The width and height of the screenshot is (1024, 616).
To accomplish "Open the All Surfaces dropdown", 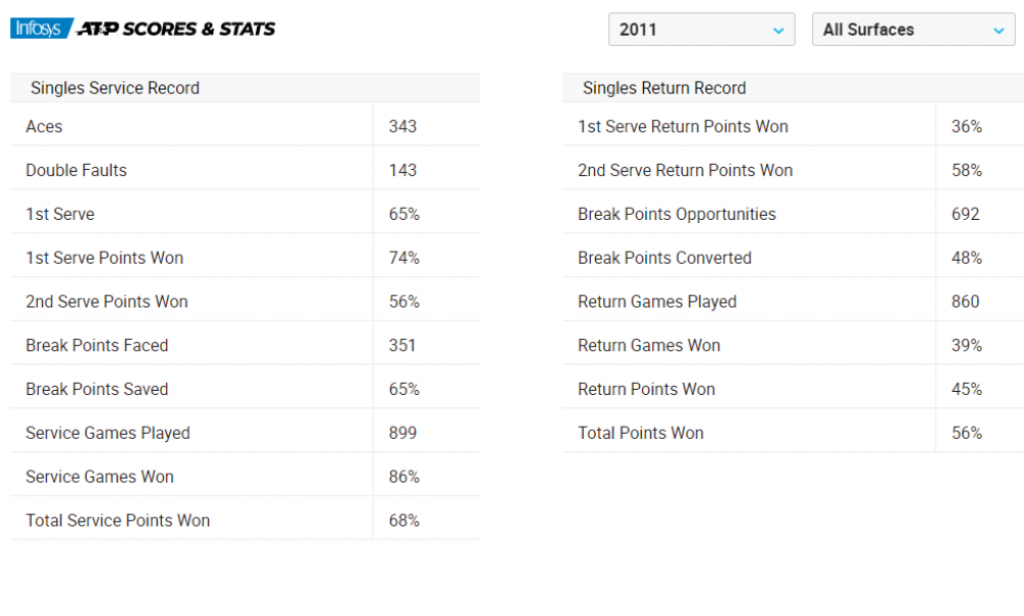I will 913,30.
